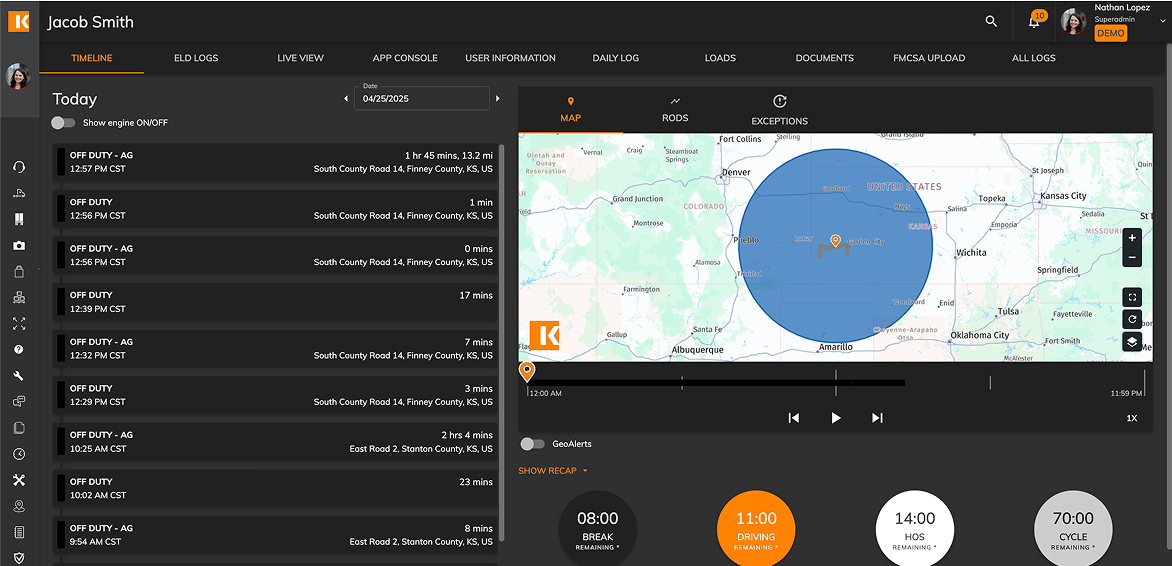
Task: Toggle map fullscreen view
Action: point(1132,297)
